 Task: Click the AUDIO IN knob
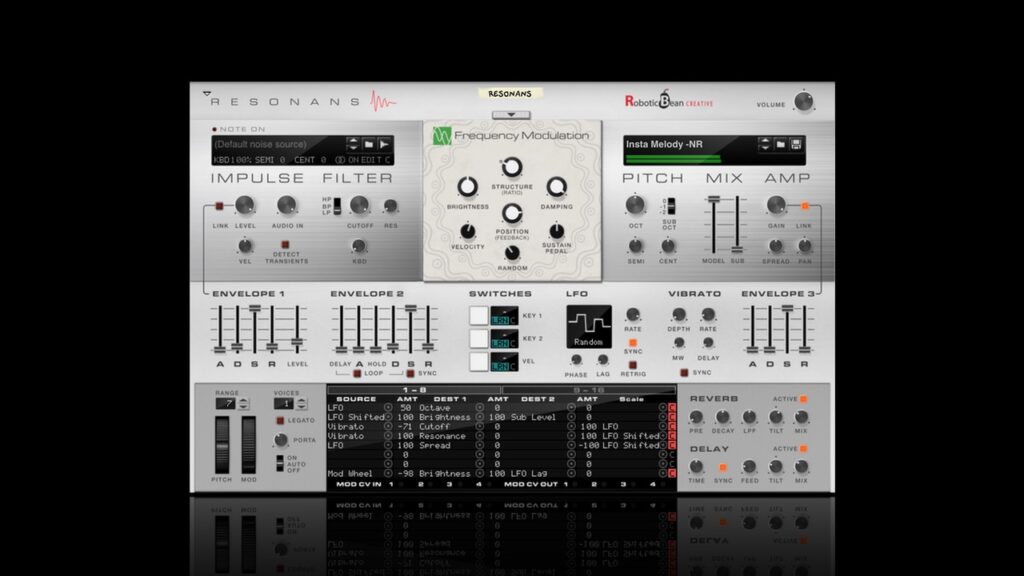(x=287, y=205)
